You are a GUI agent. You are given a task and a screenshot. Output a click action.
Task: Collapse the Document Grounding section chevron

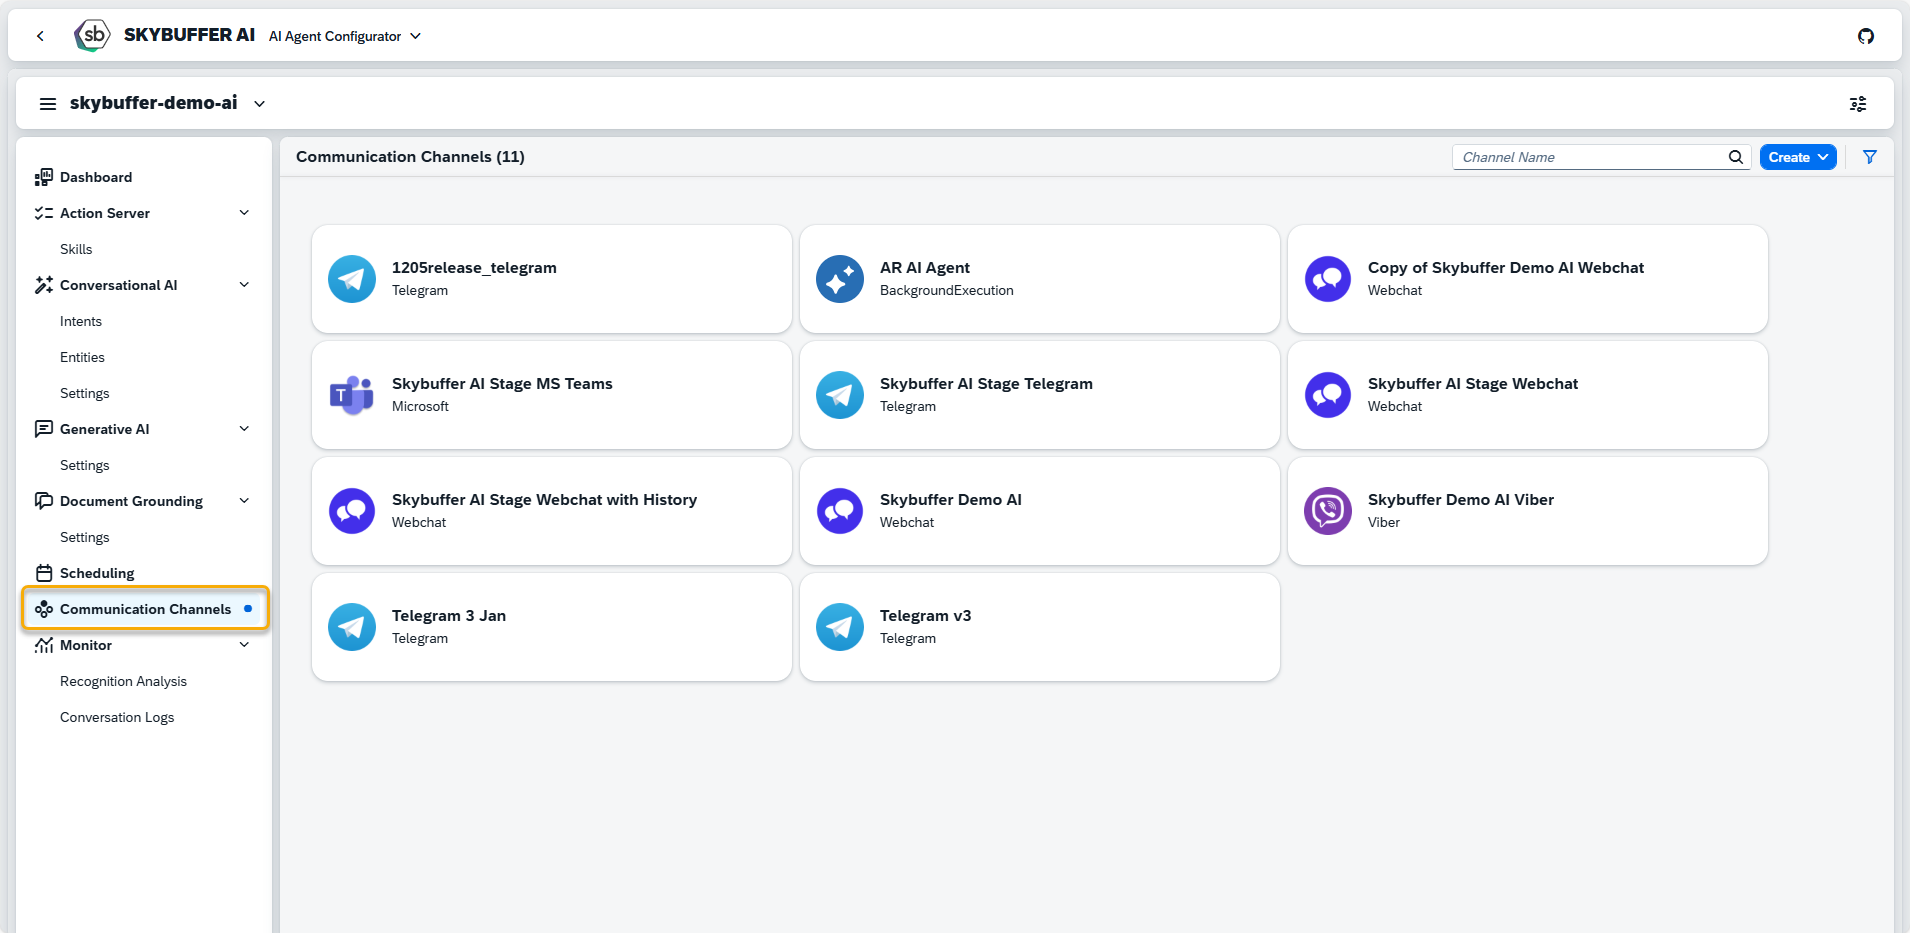tap(244, 501)
